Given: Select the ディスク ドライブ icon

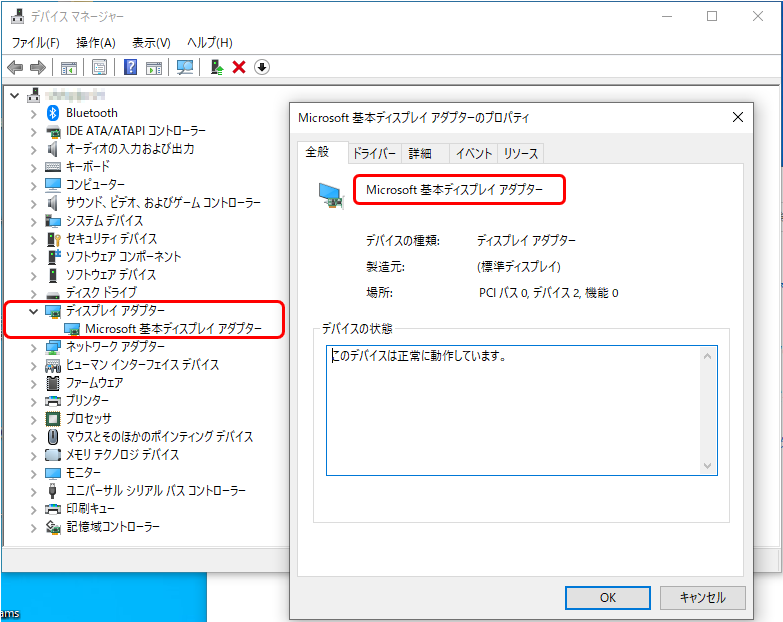Looking at the screenshot, I should [x=53, y=294].
